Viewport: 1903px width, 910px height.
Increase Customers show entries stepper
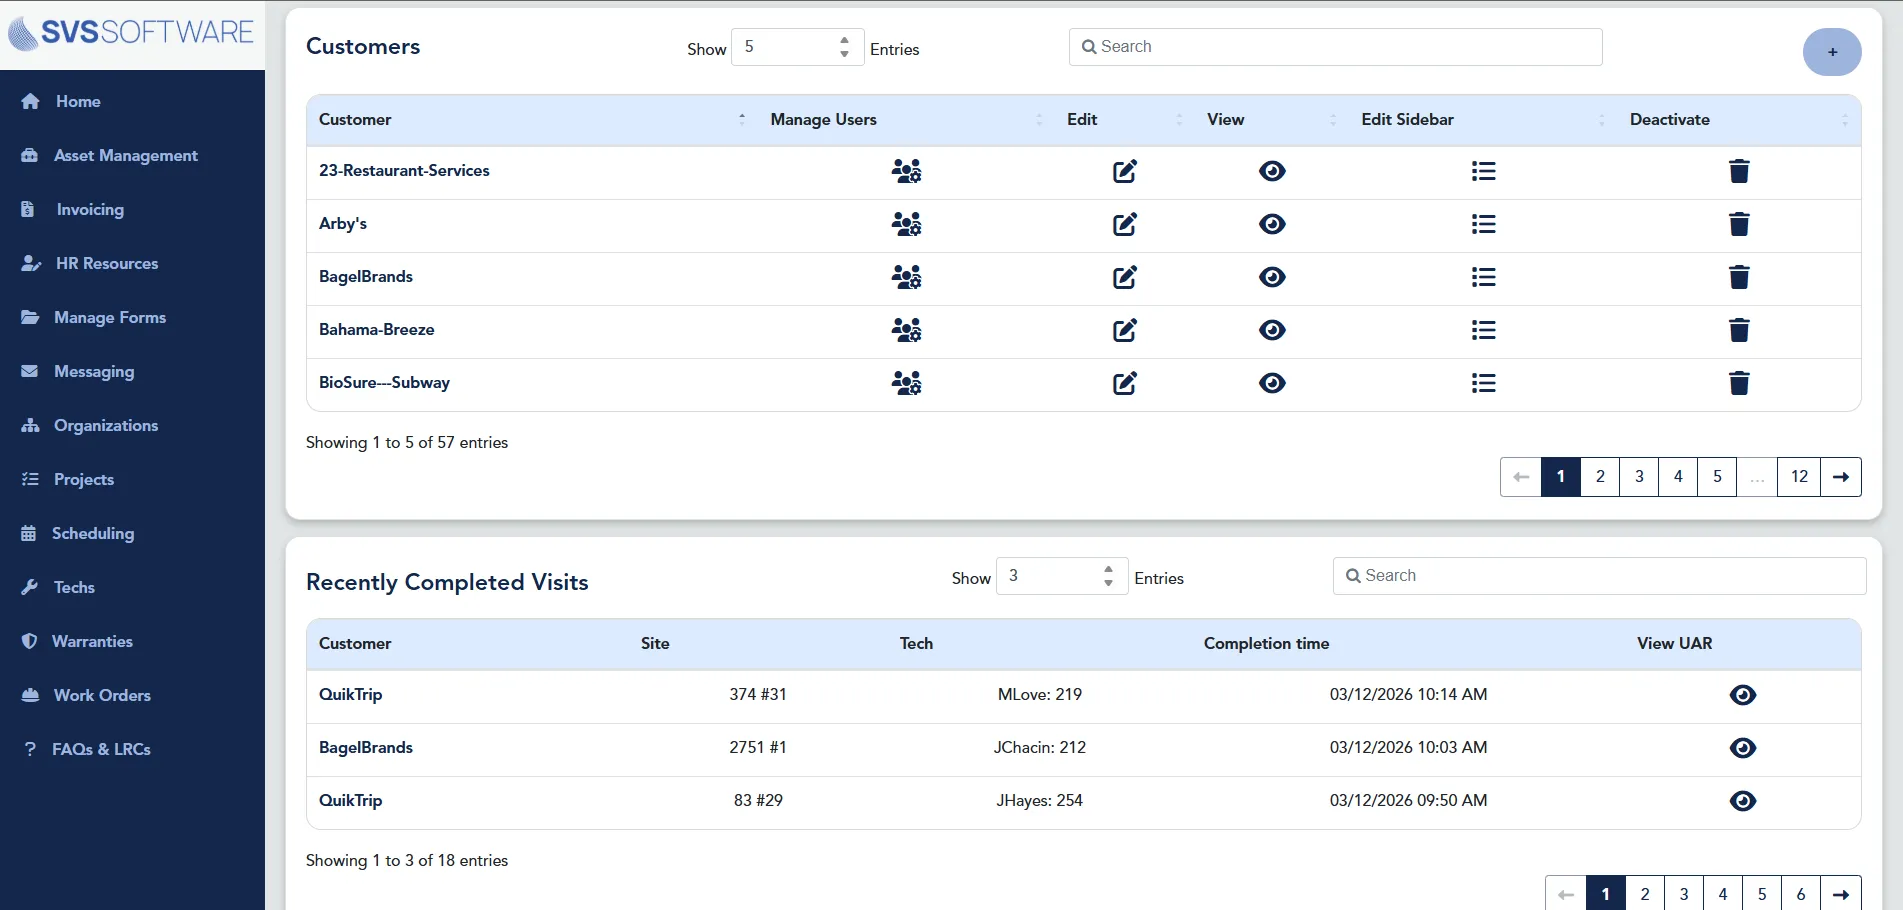tap(845, 40)
